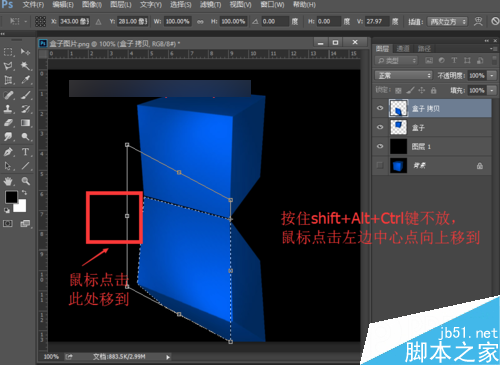Open the 滤镜(T) menu

pos(211,5)
